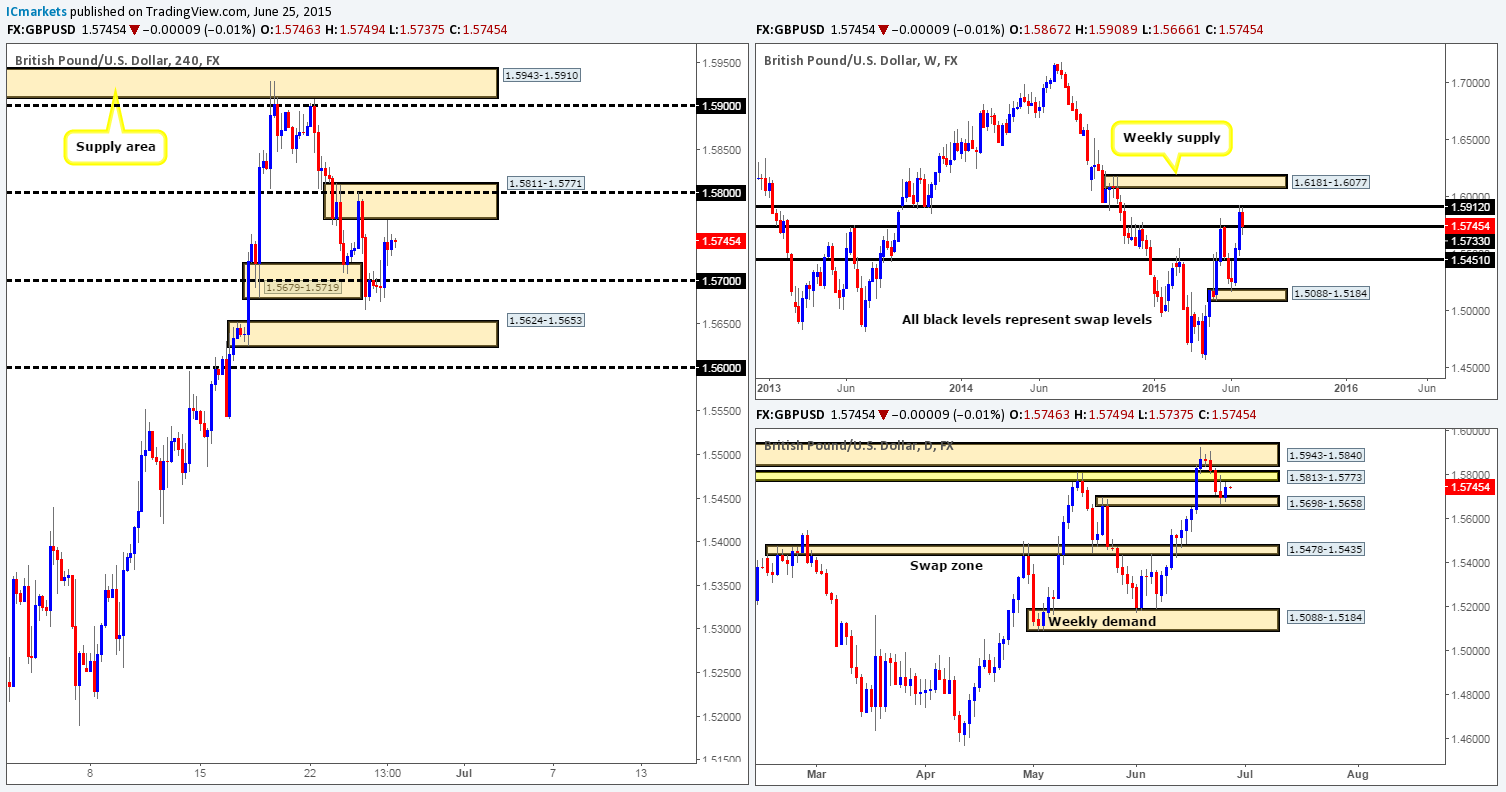This screenshot has height=792, width=1506.
Task: Click the 1.59000 price level on 240 axis
Action: pos(721,105)
